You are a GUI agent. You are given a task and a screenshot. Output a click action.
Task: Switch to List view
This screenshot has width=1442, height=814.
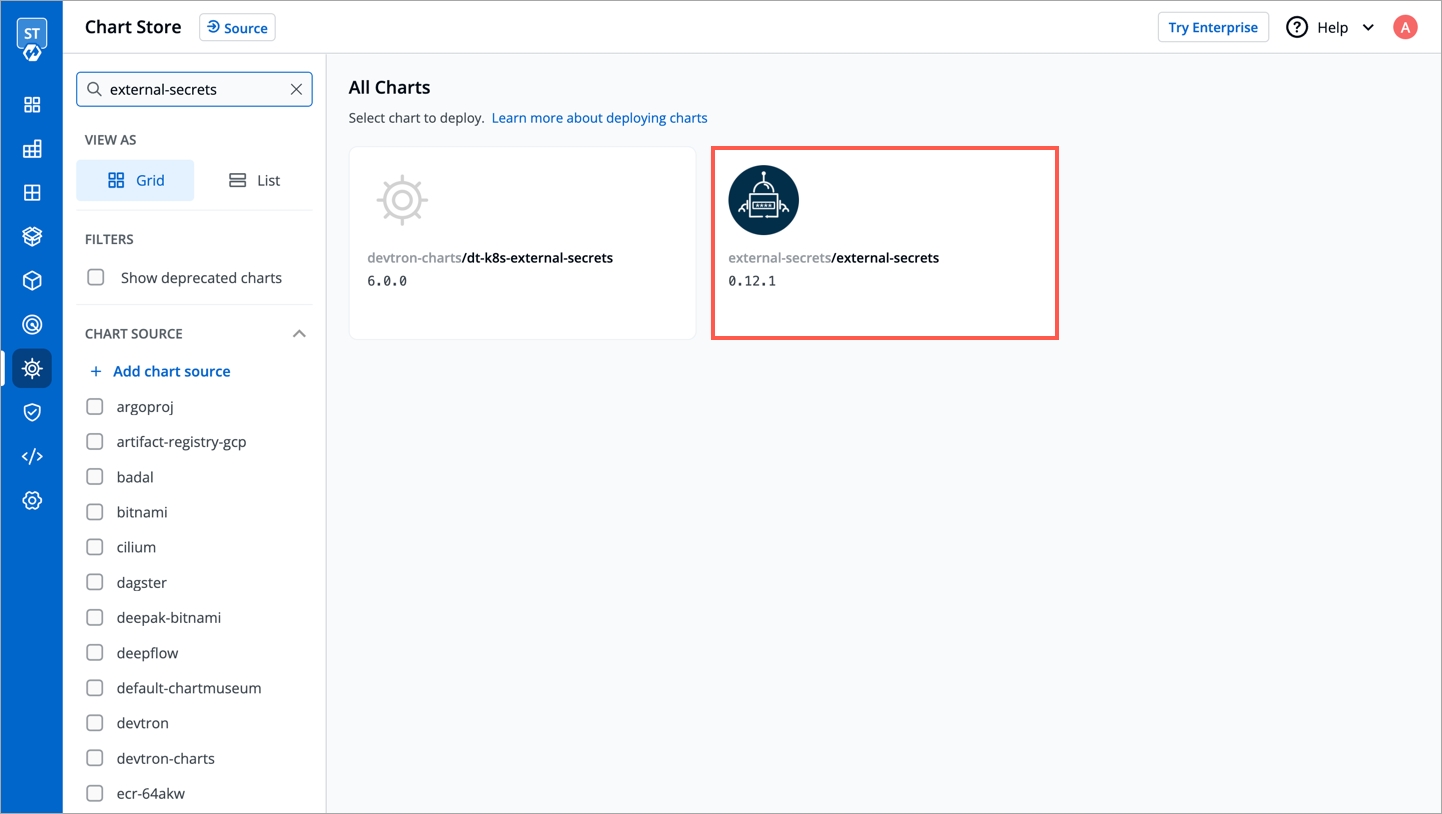[254, 181]
